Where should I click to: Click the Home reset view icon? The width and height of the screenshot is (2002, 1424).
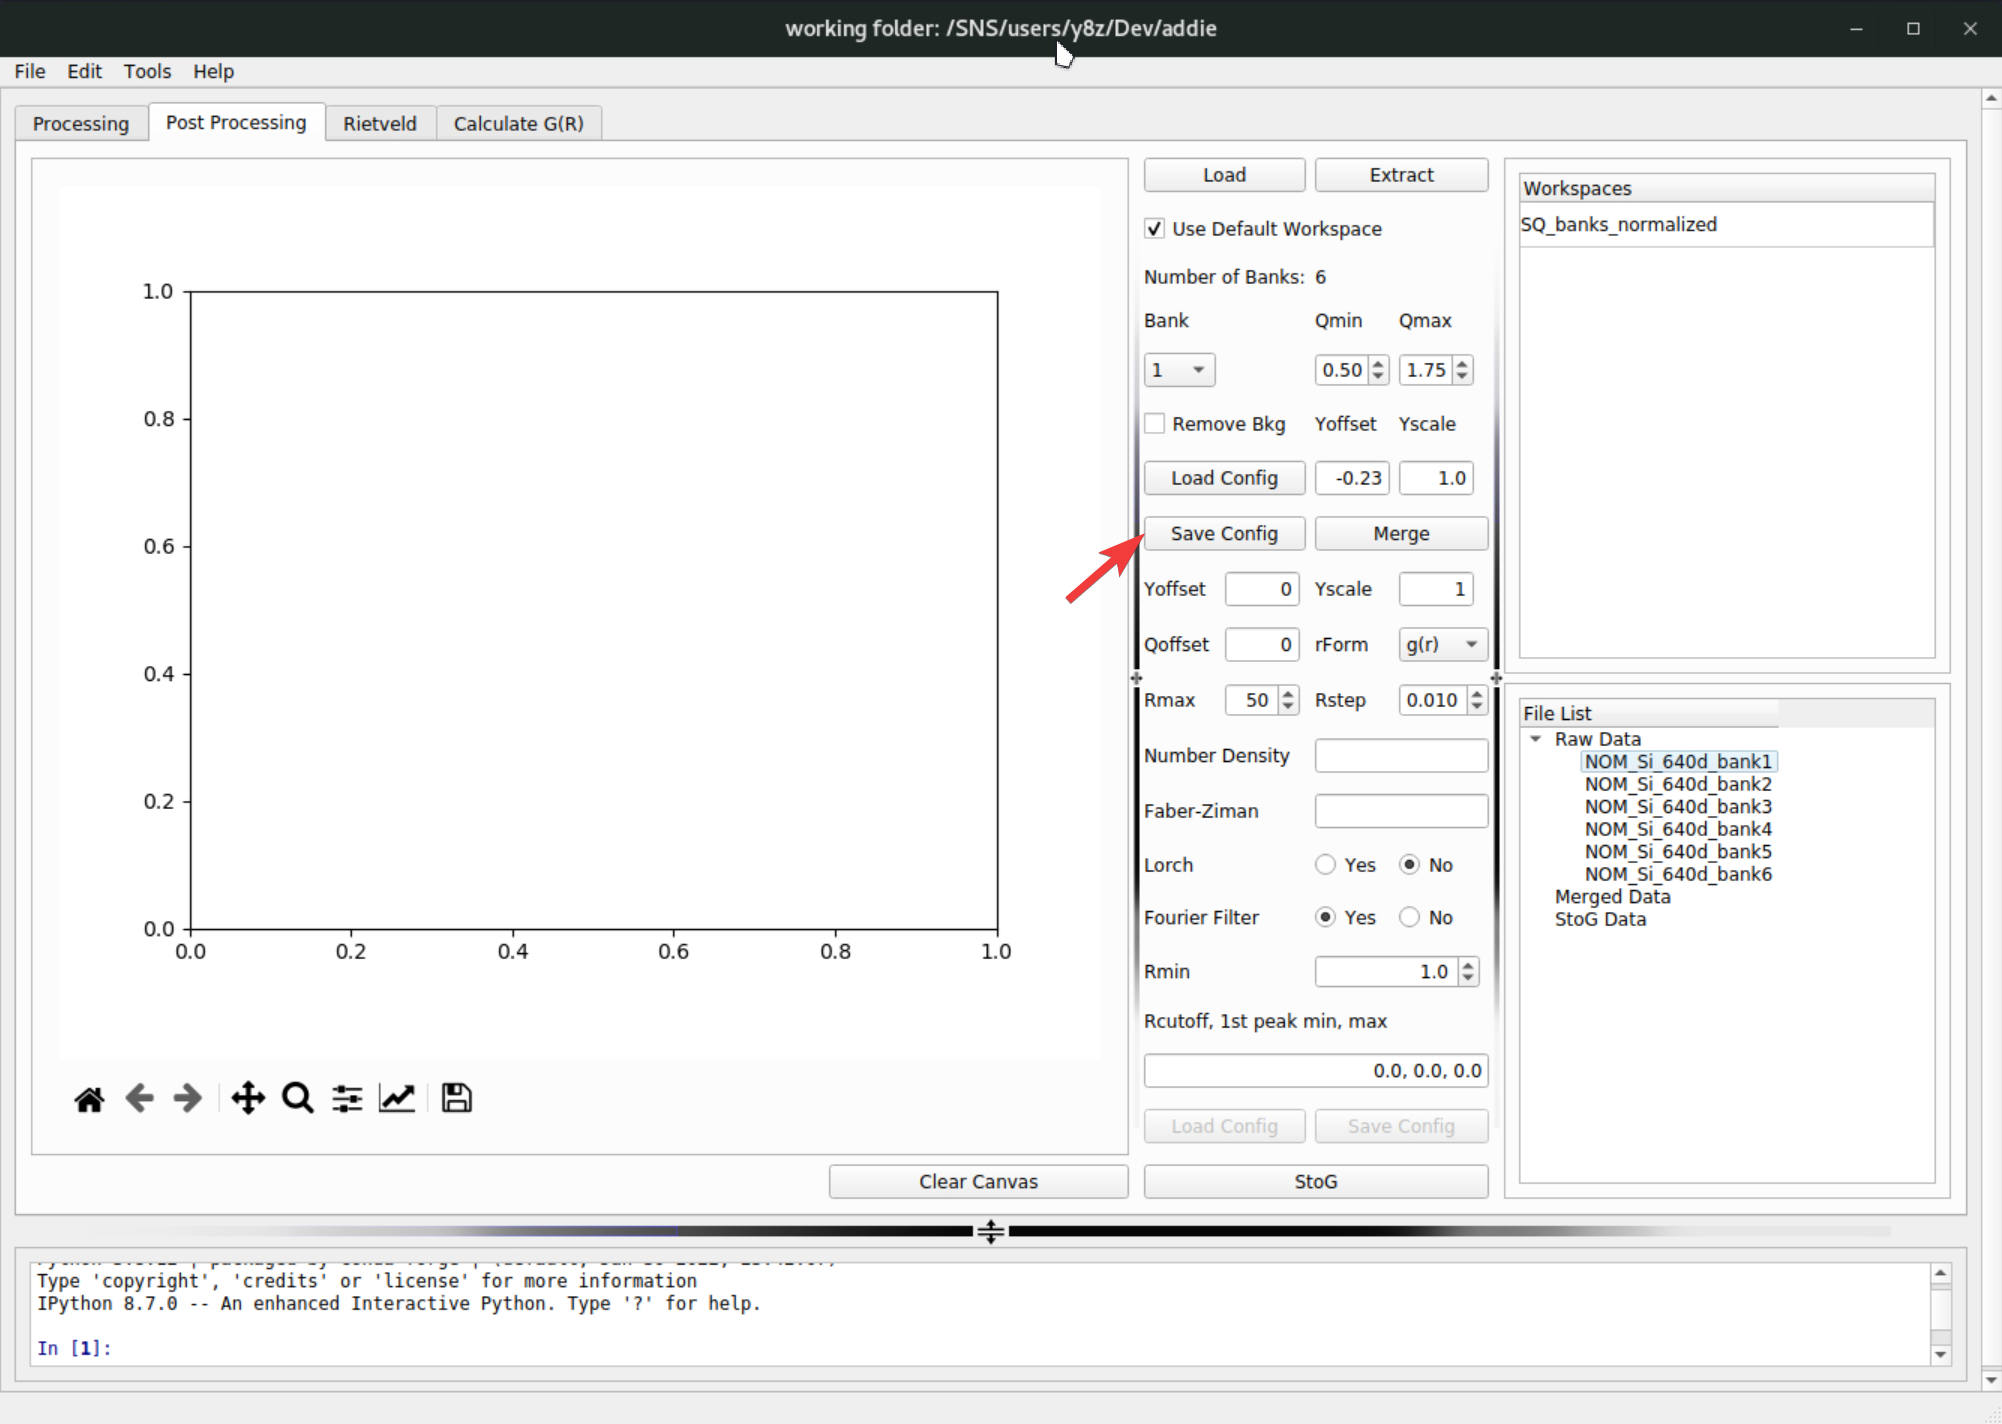(x=89, y=1099)
